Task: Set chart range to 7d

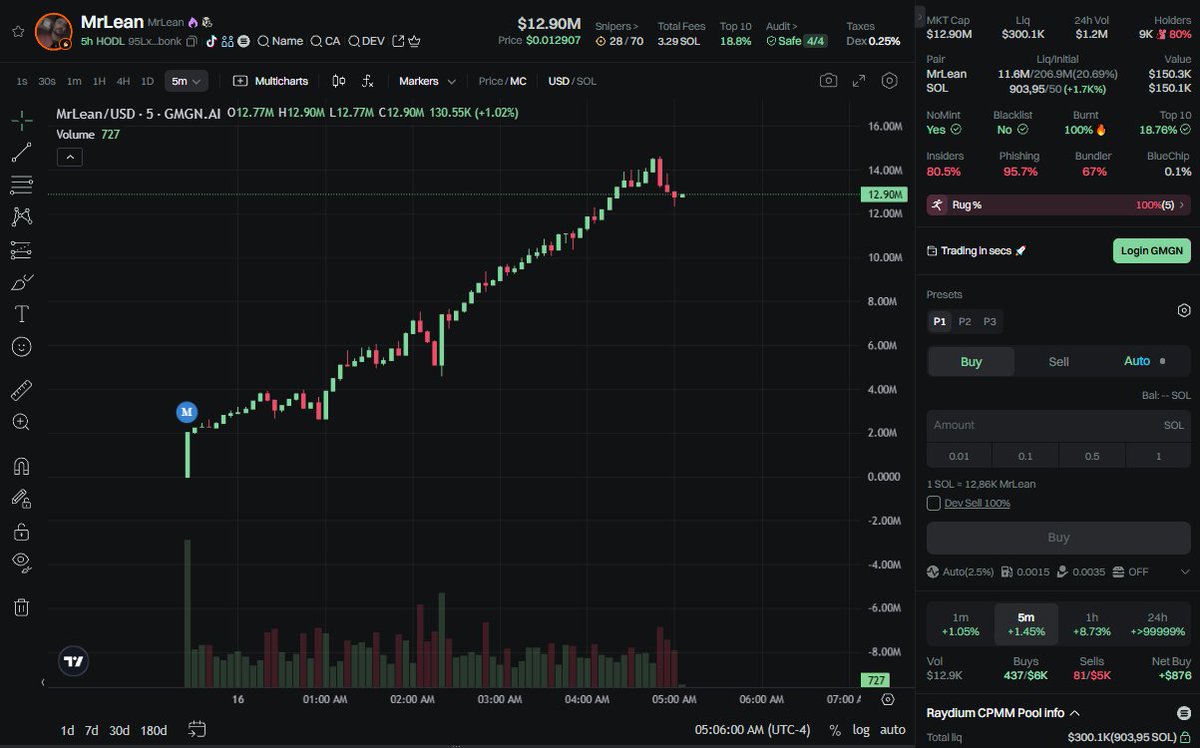Action: (x=92, y=730)
